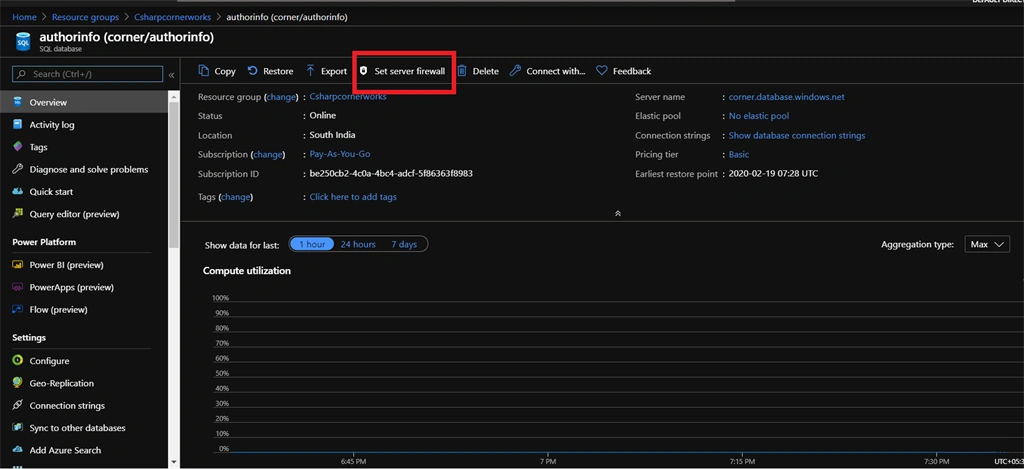Click the Connection strings sidebar icon
The image size is (1024, 469).
tap(18, 405)
